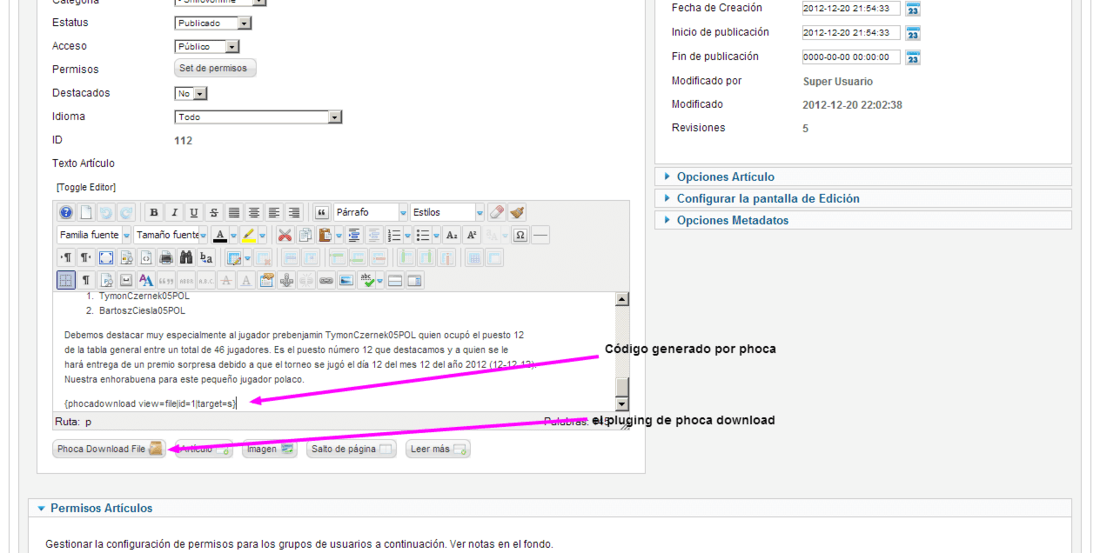Screen dimensions: 1100x553
Task: Cut selection with scissors icon
Action: click(284, 235)
